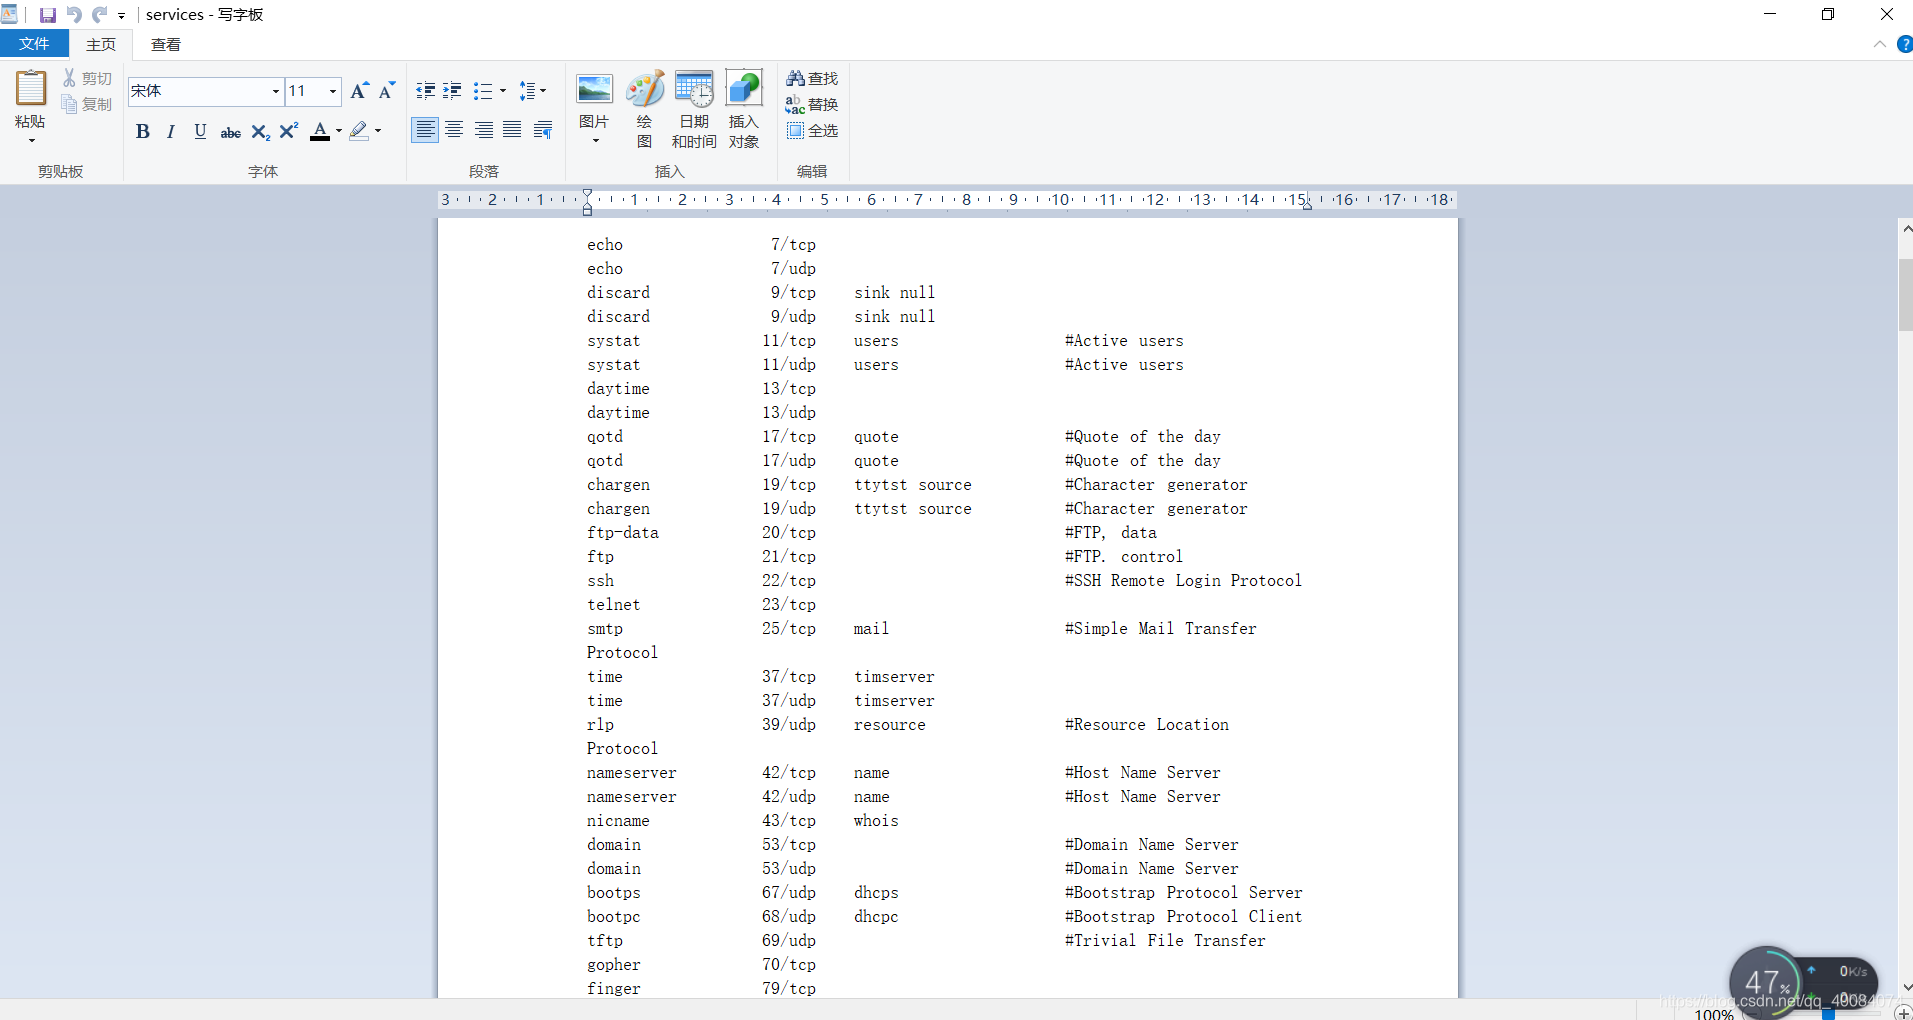
Task: Click the scroll down arrow
Action: click(1905, 987)
